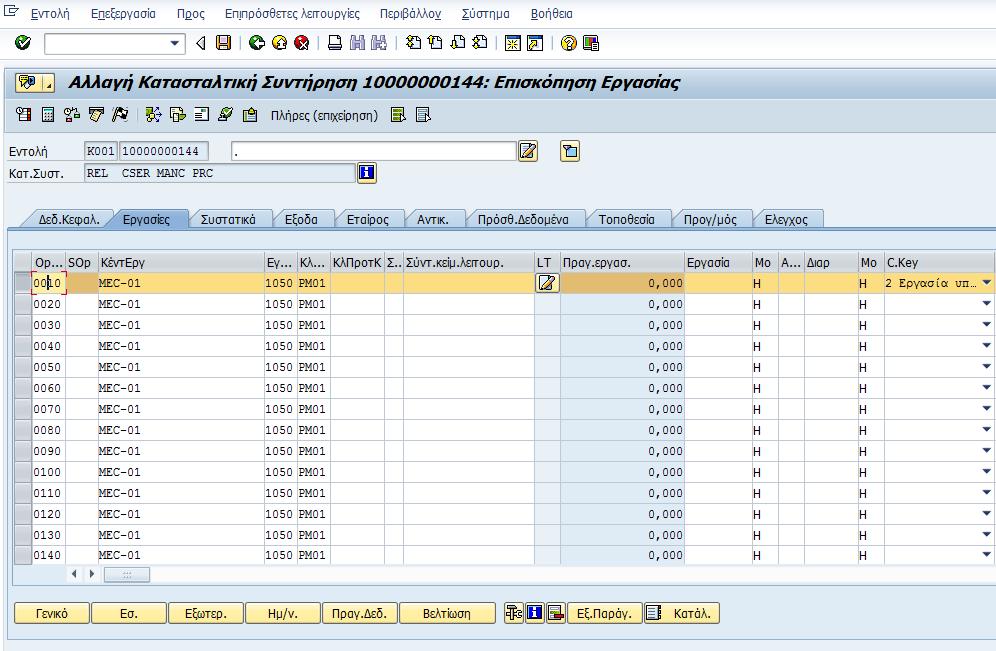Go to next page icon

[457, 43]
